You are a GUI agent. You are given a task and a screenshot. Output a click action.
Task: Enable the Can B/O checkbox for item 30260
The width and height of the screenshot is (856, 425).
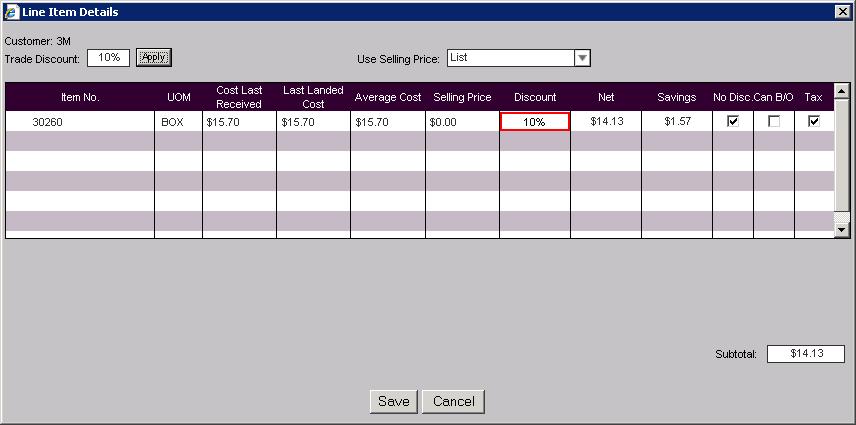click(774, 121)
